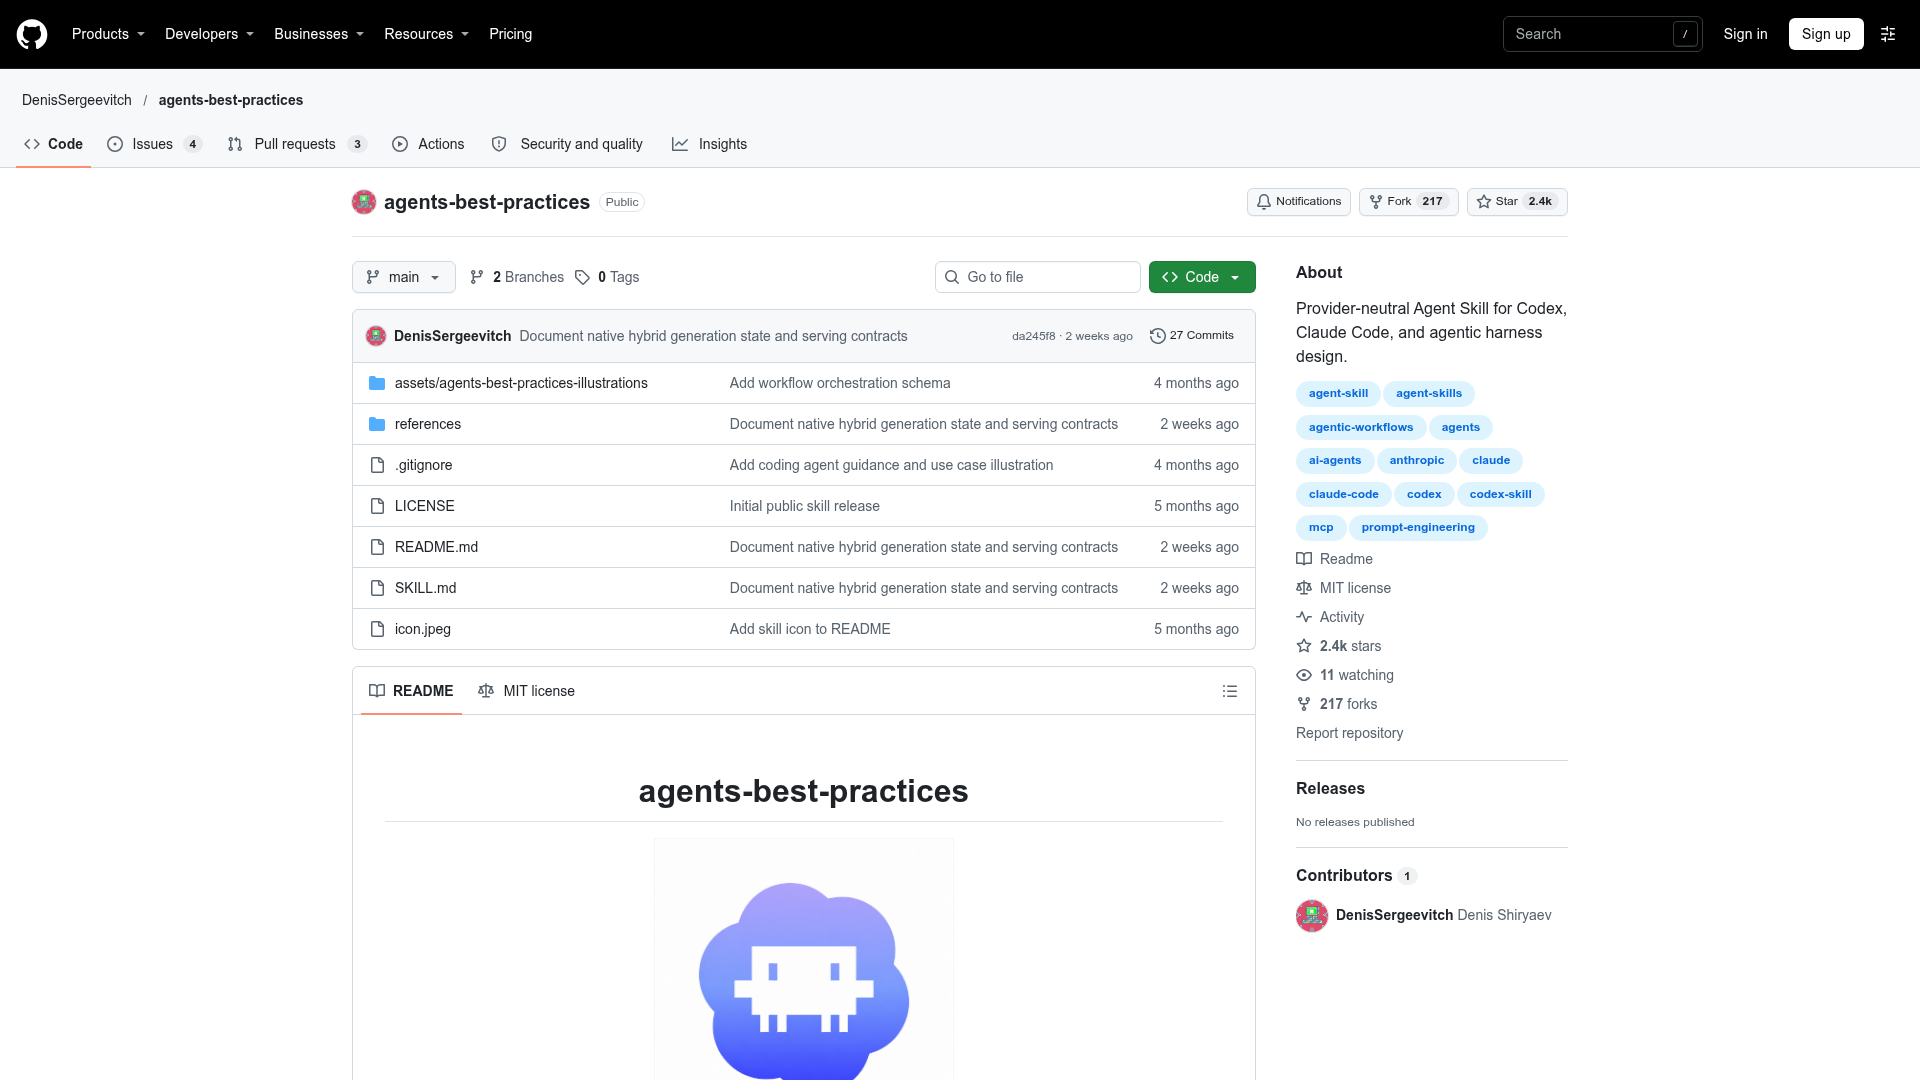Open Notifications for this repository

coord(1299,202)
